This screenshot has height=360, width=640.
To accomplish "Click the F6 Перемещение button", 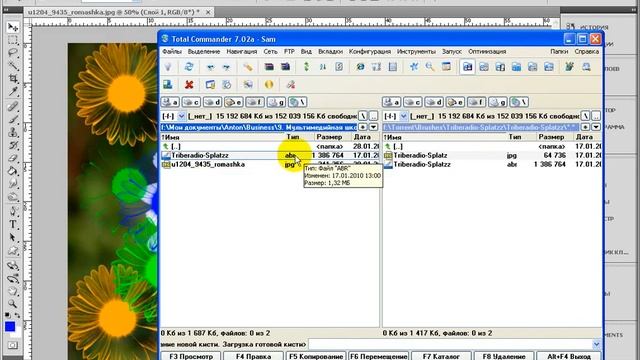I will tap(378, 356).
